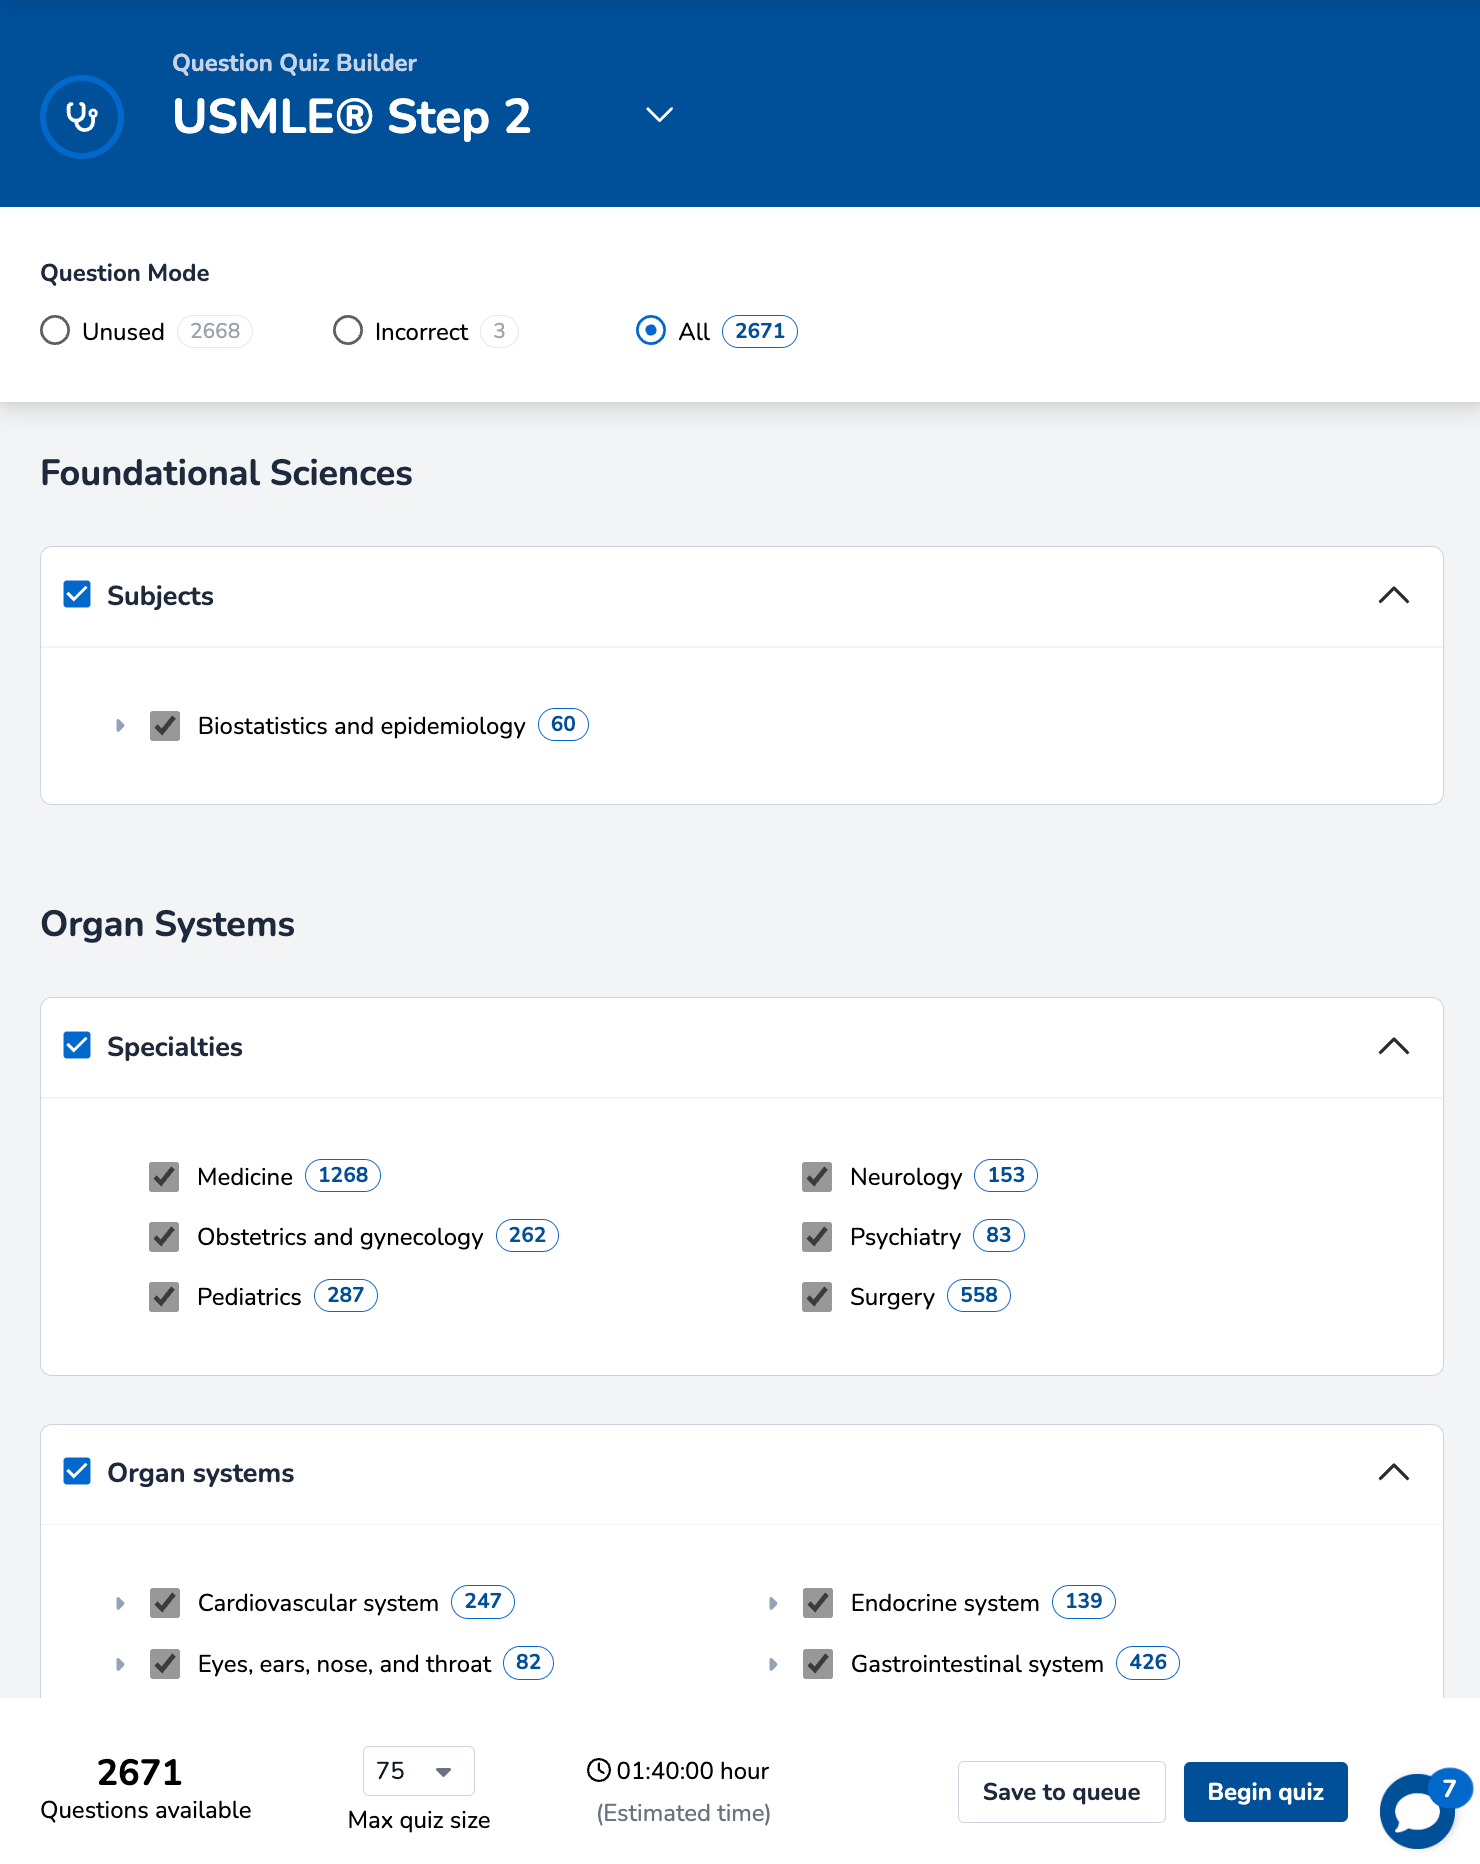The width and height of the screenshot is (1480, 1864).
Task: Open the chat support bubble
Action: point(1417,1810)
